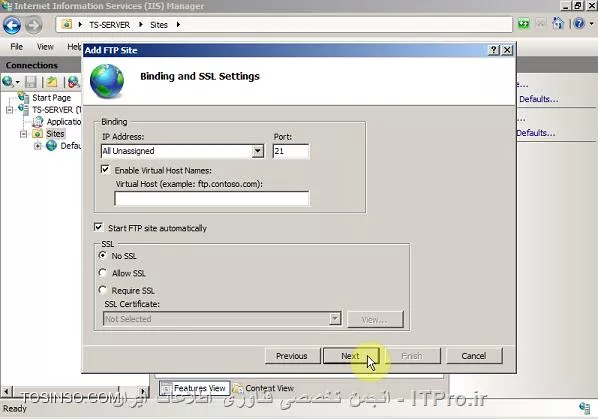This screenshot has width=598, height=419.
Task: Open the Help icon dropdown arrow
Action: click(592, 24)
